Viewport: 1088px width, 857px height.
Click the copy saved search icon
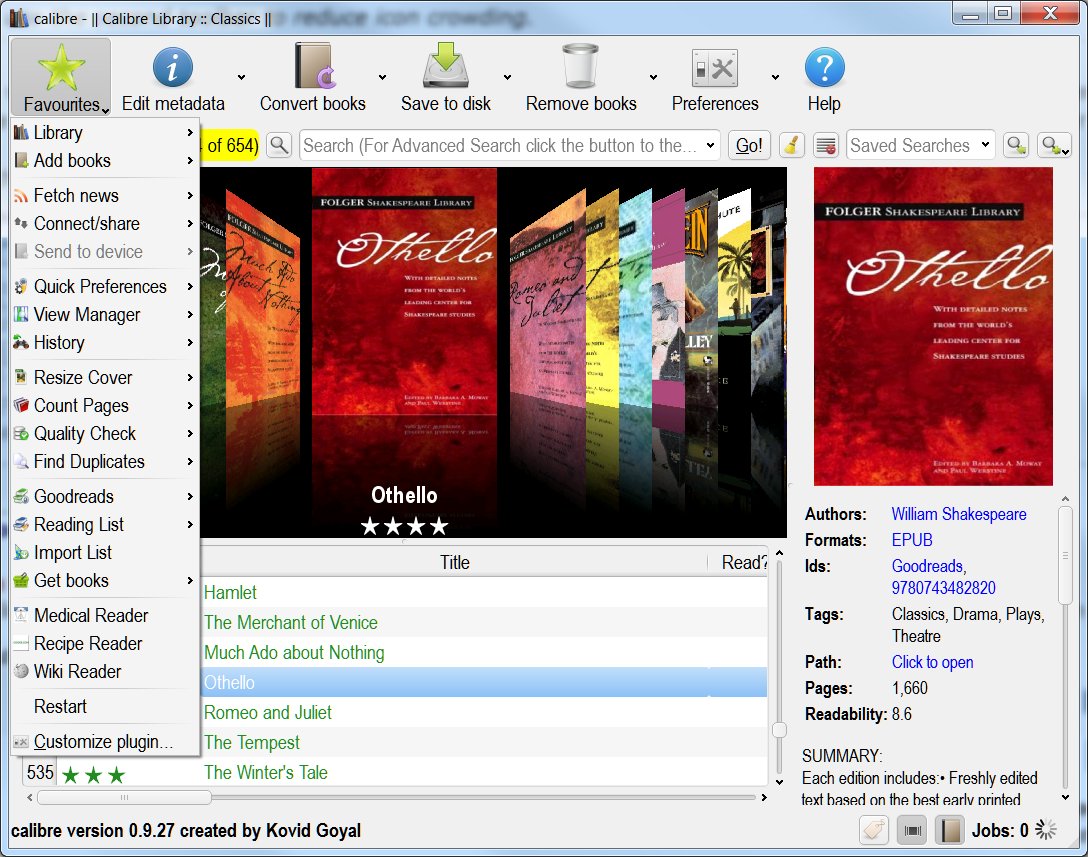click(x=1017, y=145)
